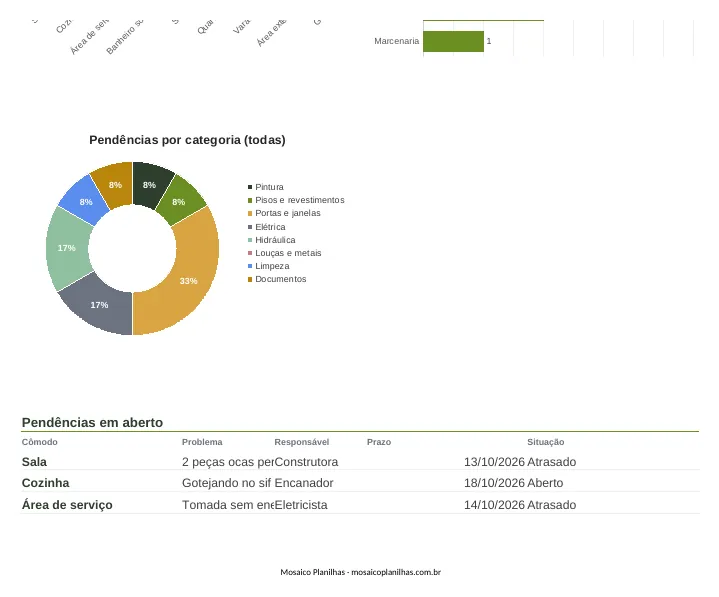Click the Marcenaria green bar
The image size is (719, 597).
coord(453,41)
